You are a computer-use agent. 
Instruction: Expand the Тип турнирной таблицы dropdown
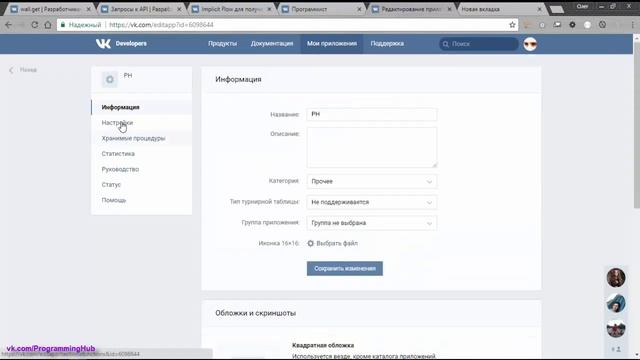pos(371,202)
